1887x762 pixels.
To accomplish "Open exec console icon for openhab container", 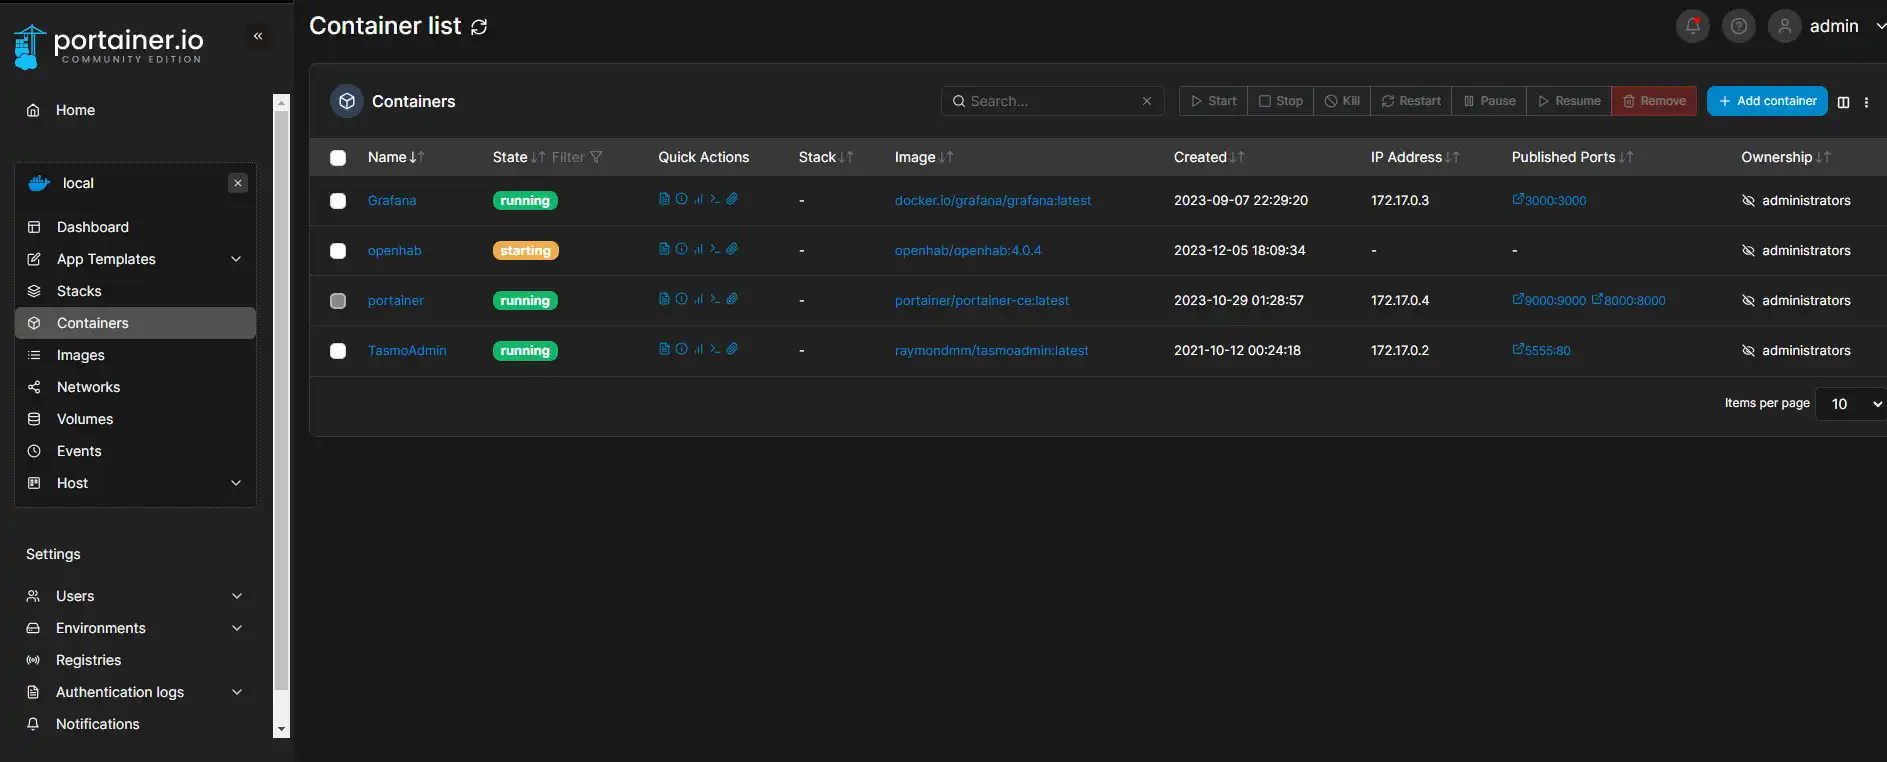I will pyautogui.click(x=715, y=249).
